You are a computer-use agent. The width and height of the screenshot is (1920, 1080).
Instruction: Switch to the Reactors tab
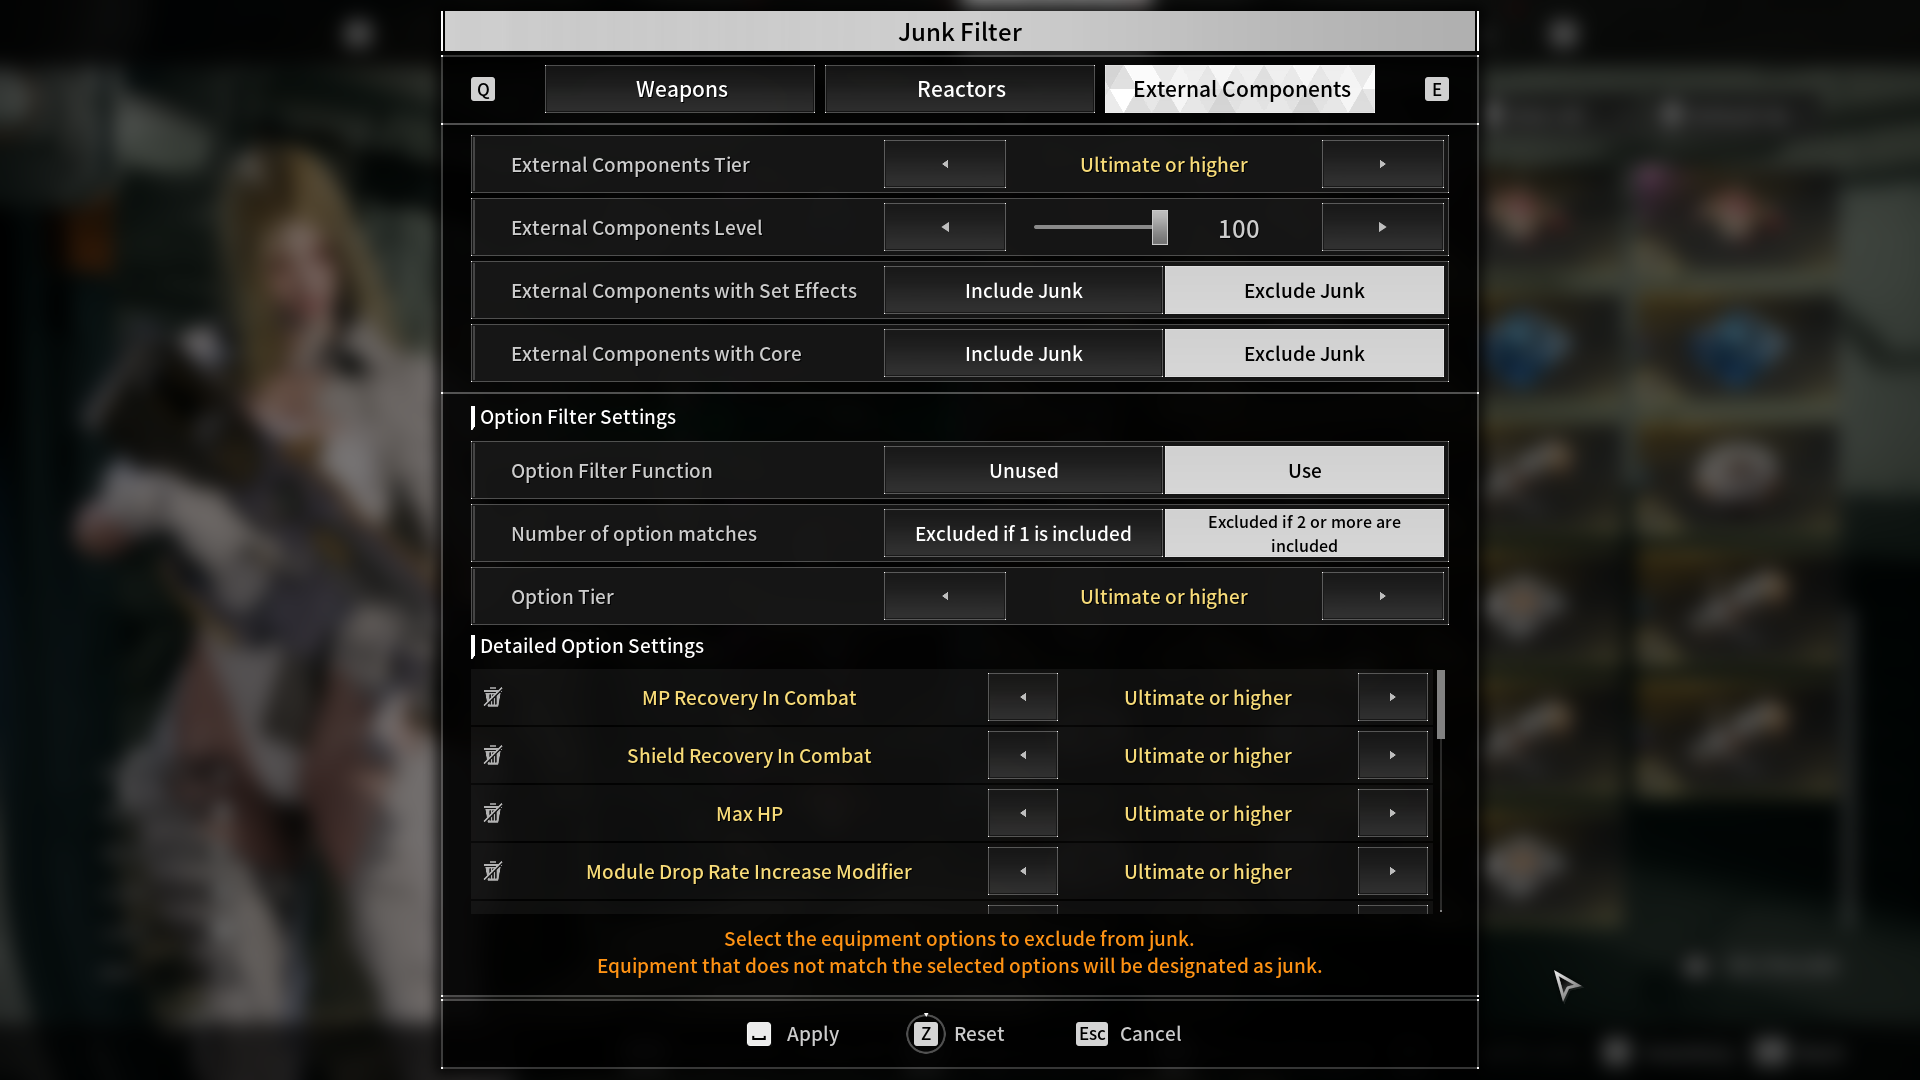[960, 89]
